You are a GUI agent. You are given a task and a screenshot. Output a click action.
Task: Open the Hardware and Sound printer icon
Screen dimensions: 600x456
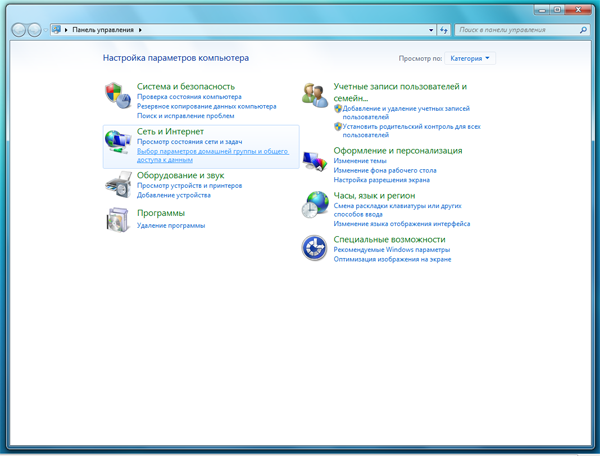click(x=118, y=185)
